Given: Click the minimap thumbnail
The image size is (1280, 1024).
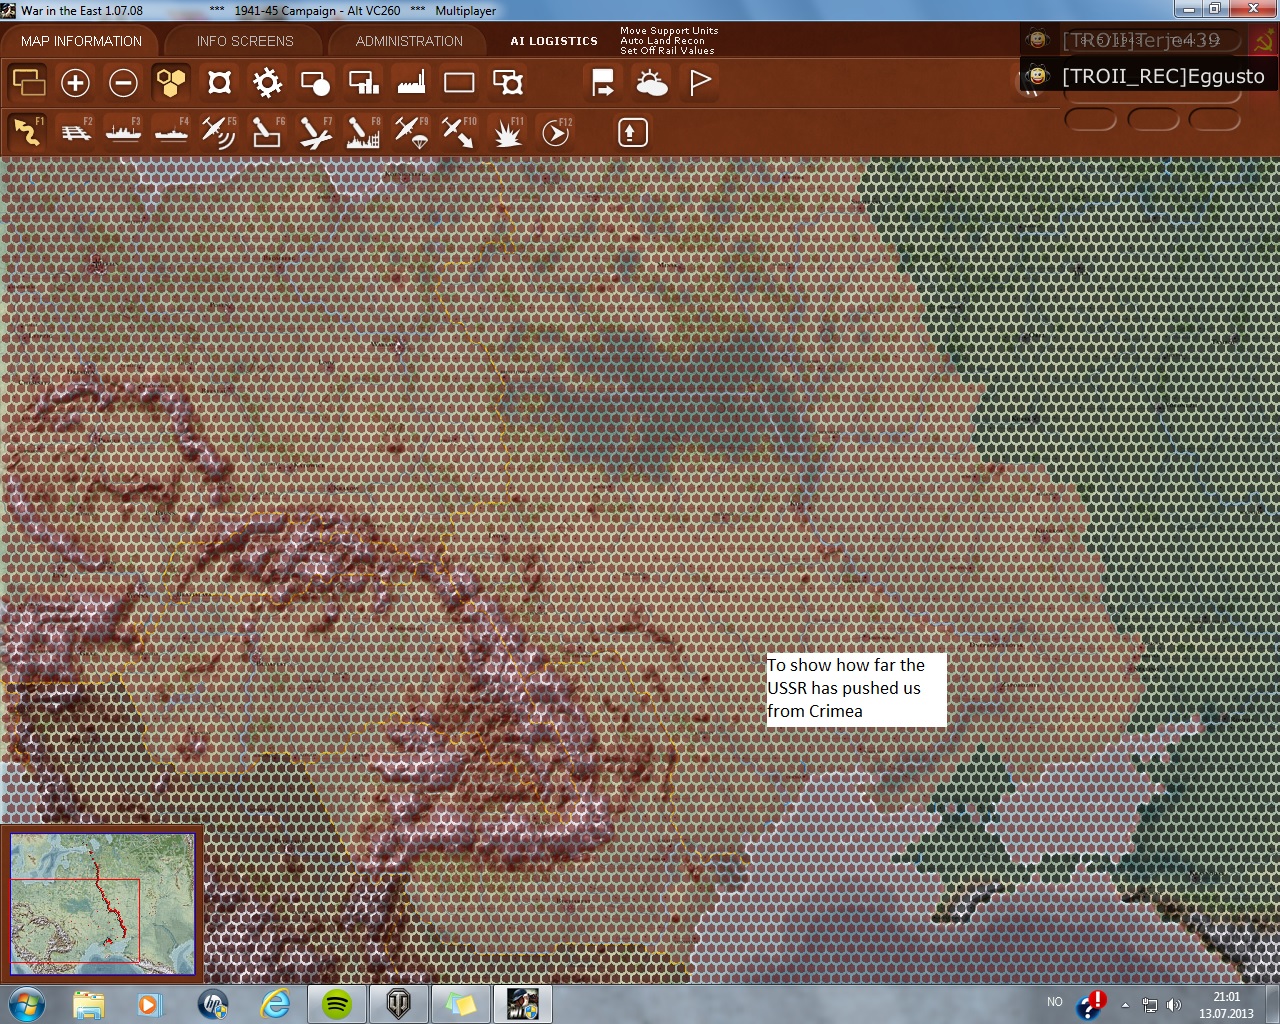Looking at the screenshot, I should (102, 904).
